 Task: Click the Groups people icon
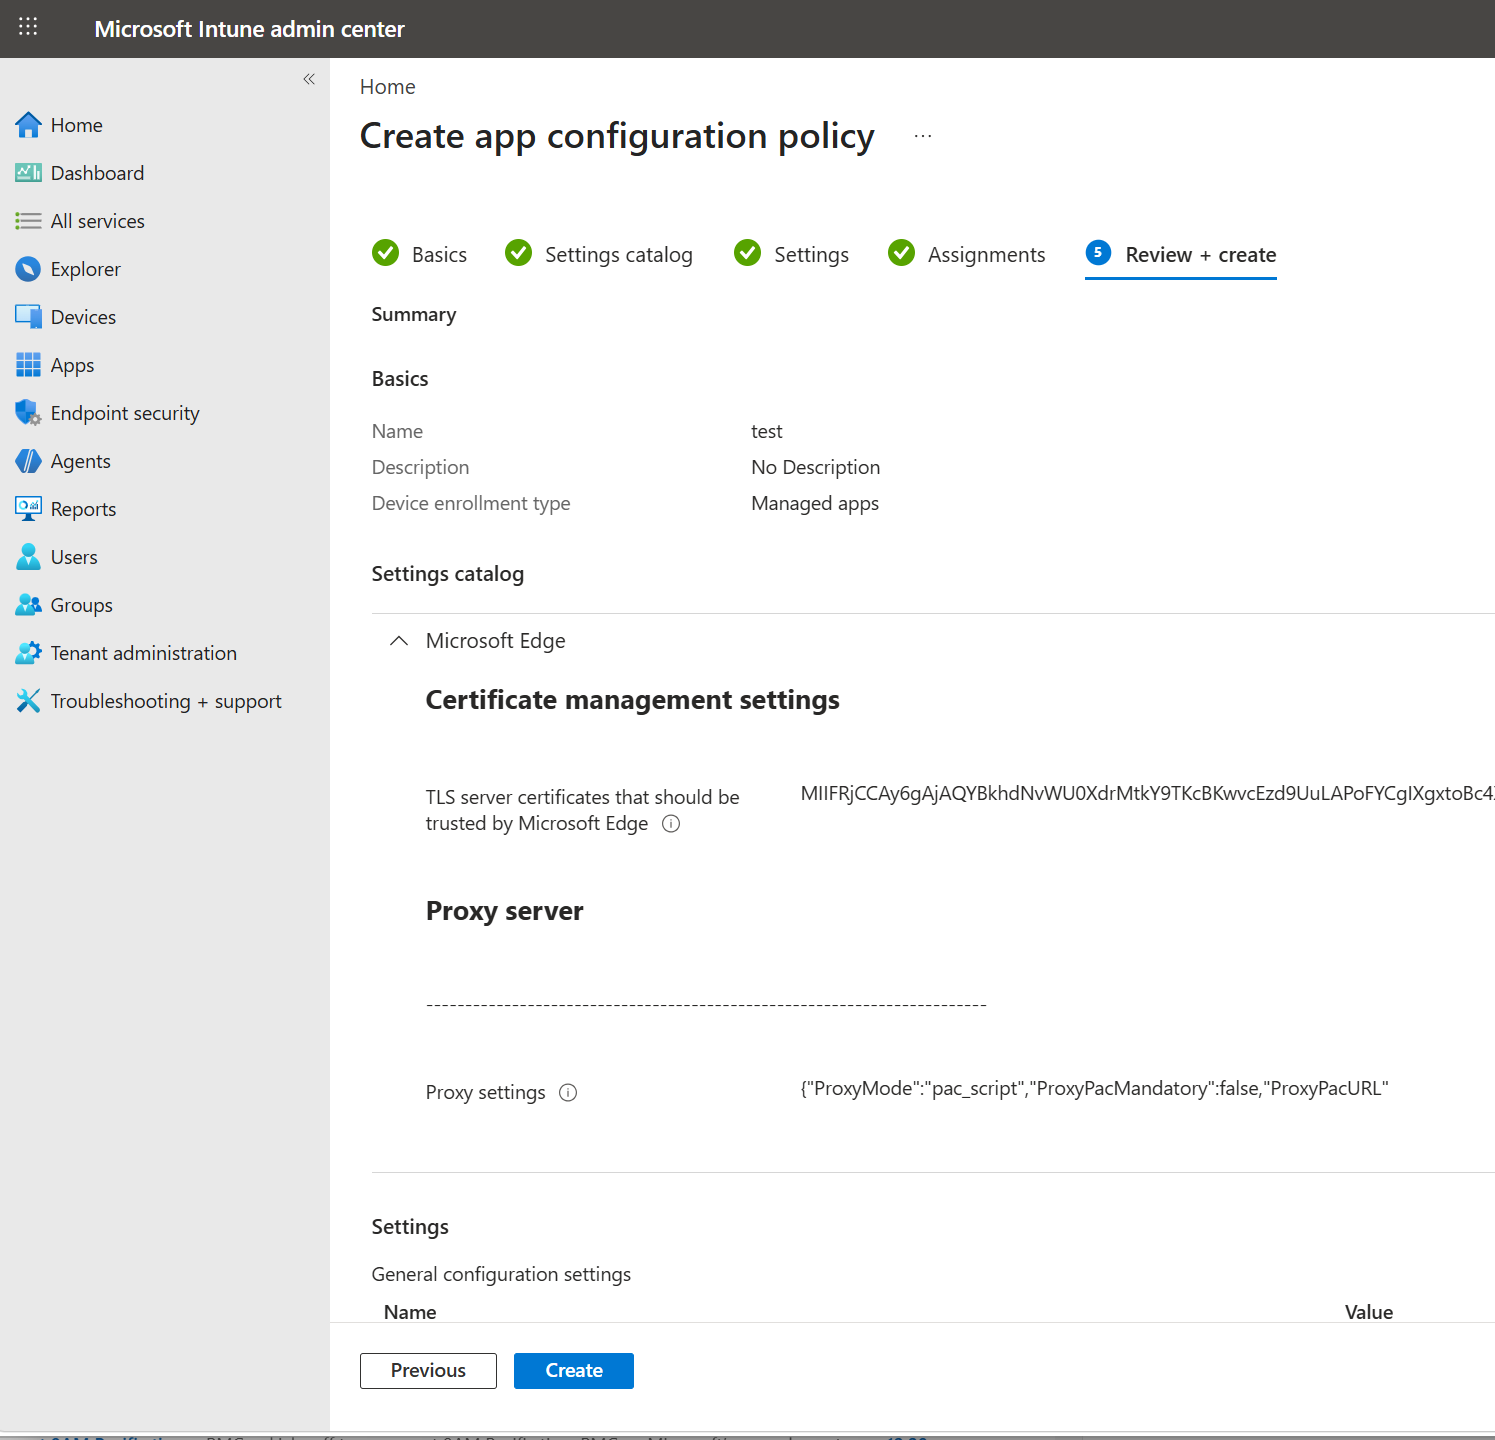[28, 605]
